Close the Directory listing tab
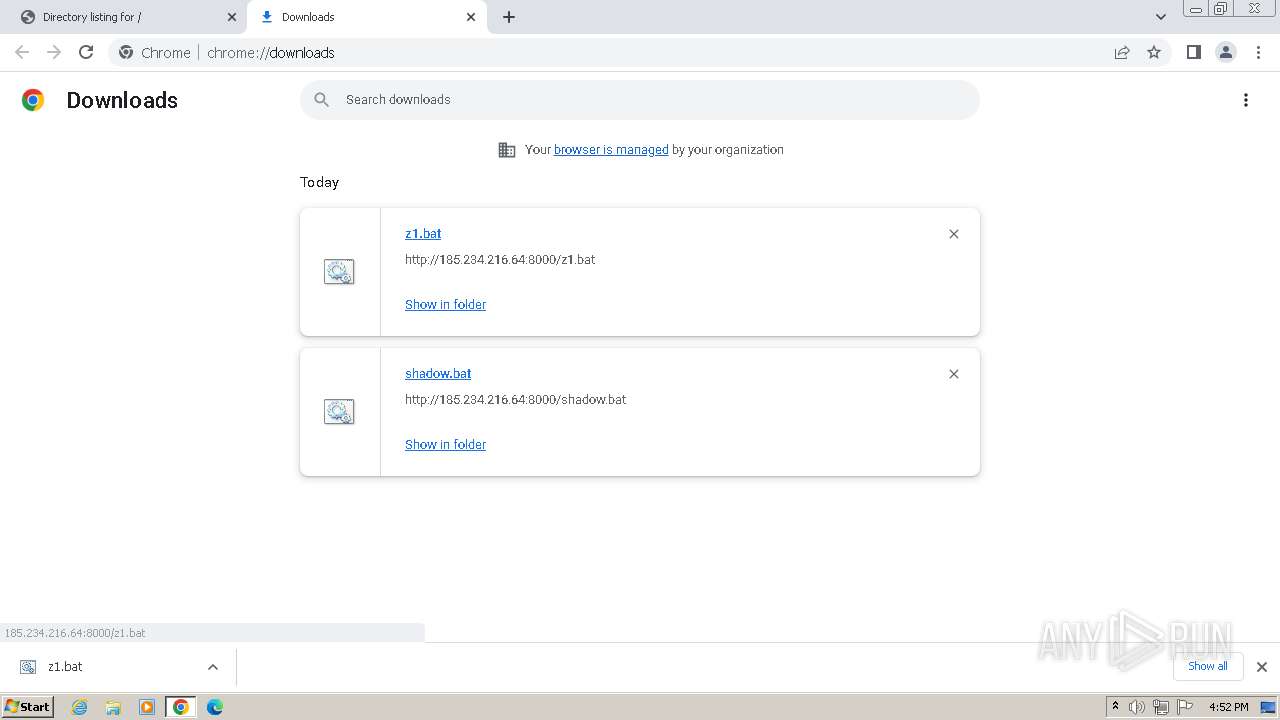 232,17
